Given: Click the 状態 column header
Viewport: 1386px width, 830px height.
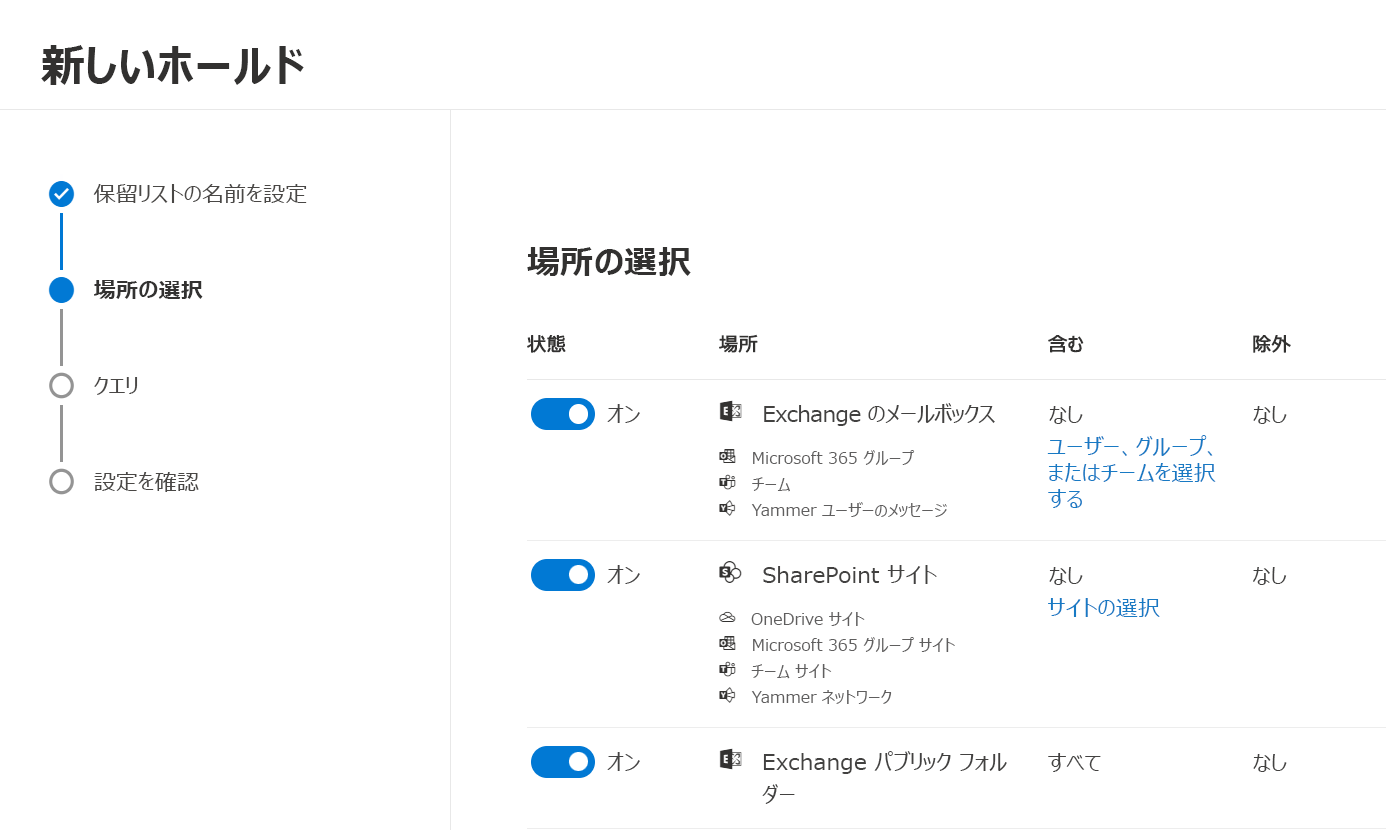Looking at the screenshot, I should click(x=546, y=344).
